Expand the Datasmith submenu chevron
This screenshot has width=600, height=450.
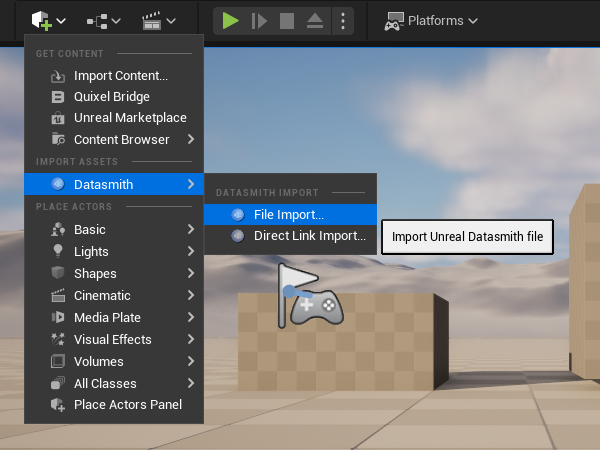191,184
